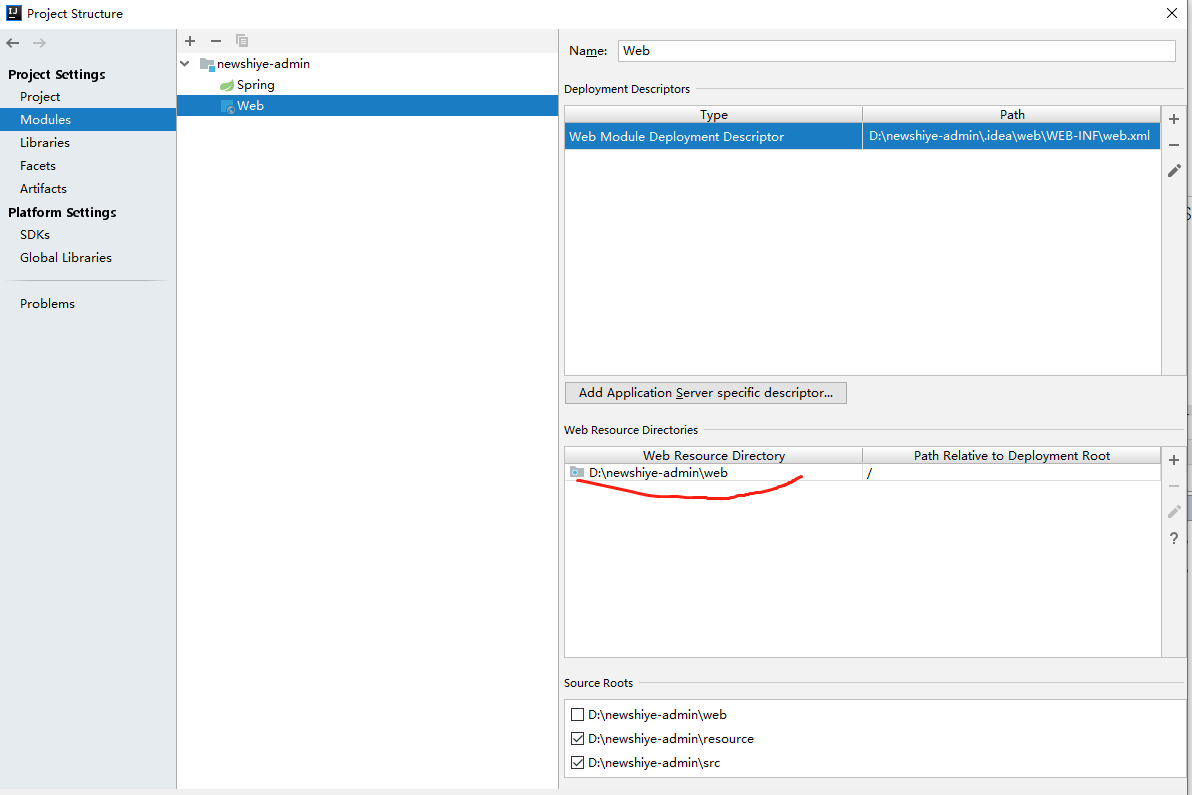This screenshot has height=795, width=1192.
Task: Open the Libraries settings
Action: tap(45, 143)
